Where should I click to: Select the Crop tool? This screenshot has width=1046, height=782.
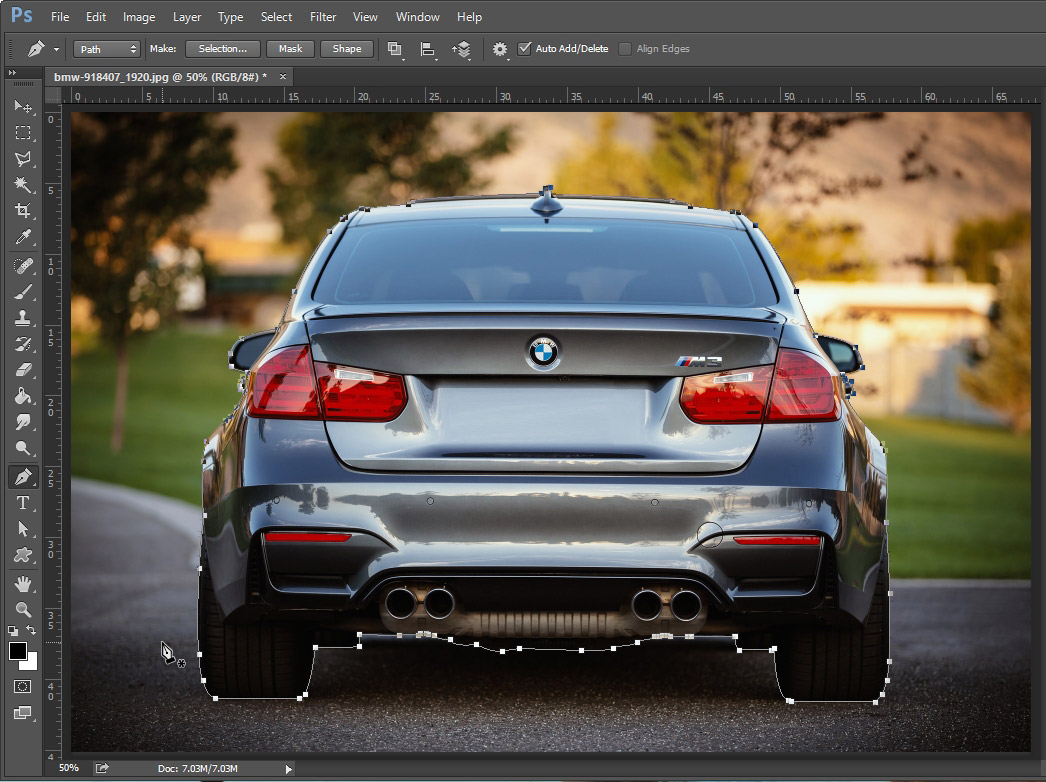pos(23,211)
